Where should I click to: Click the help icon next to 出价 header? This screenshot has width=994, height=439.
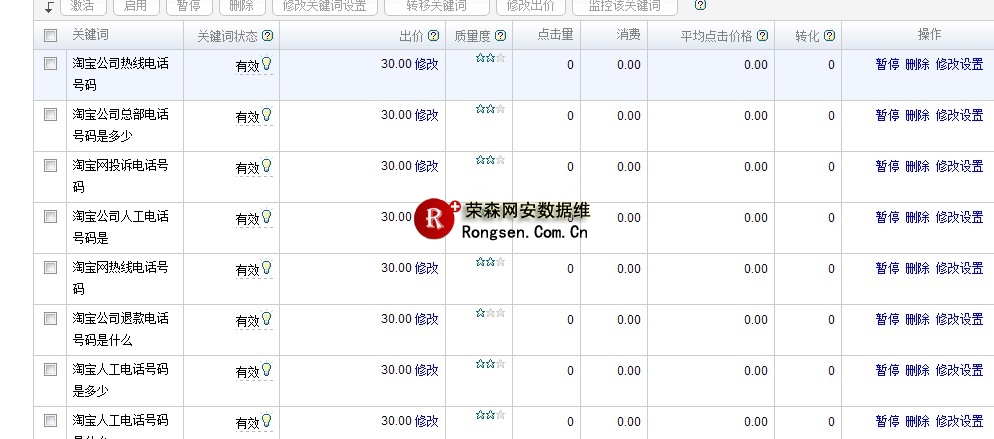tap(433, 36)
